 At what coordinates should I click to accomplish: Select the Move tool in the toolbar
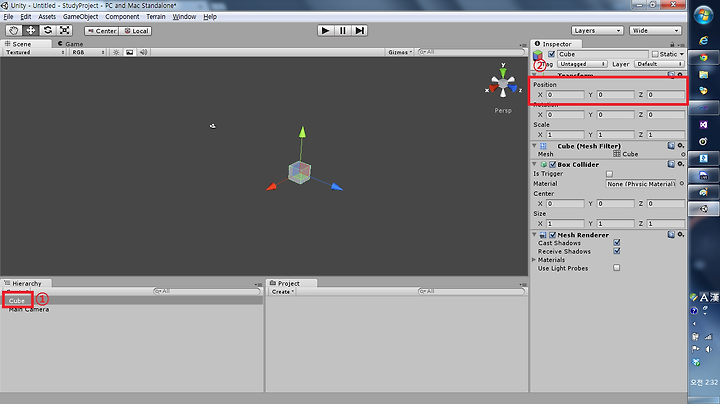click(31, 30)
